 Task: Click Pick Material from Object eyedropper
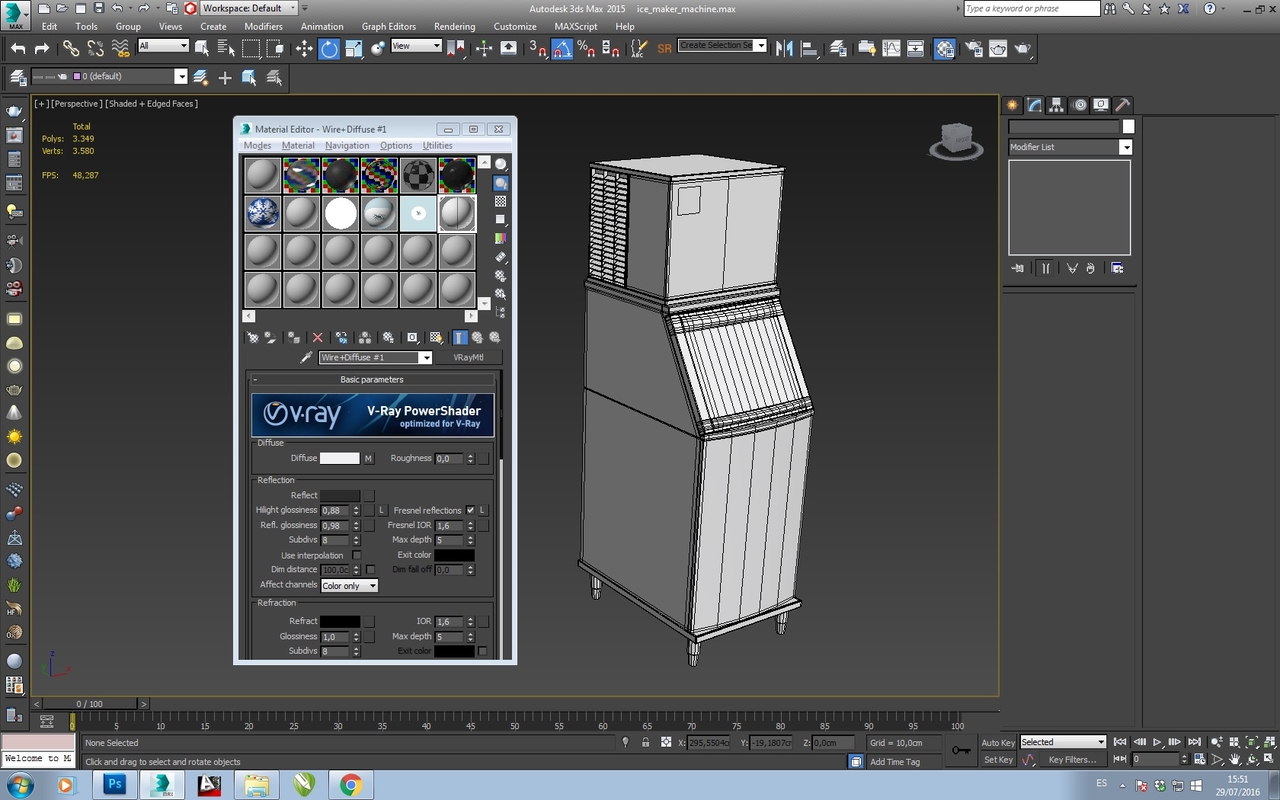tap(307, 357)
